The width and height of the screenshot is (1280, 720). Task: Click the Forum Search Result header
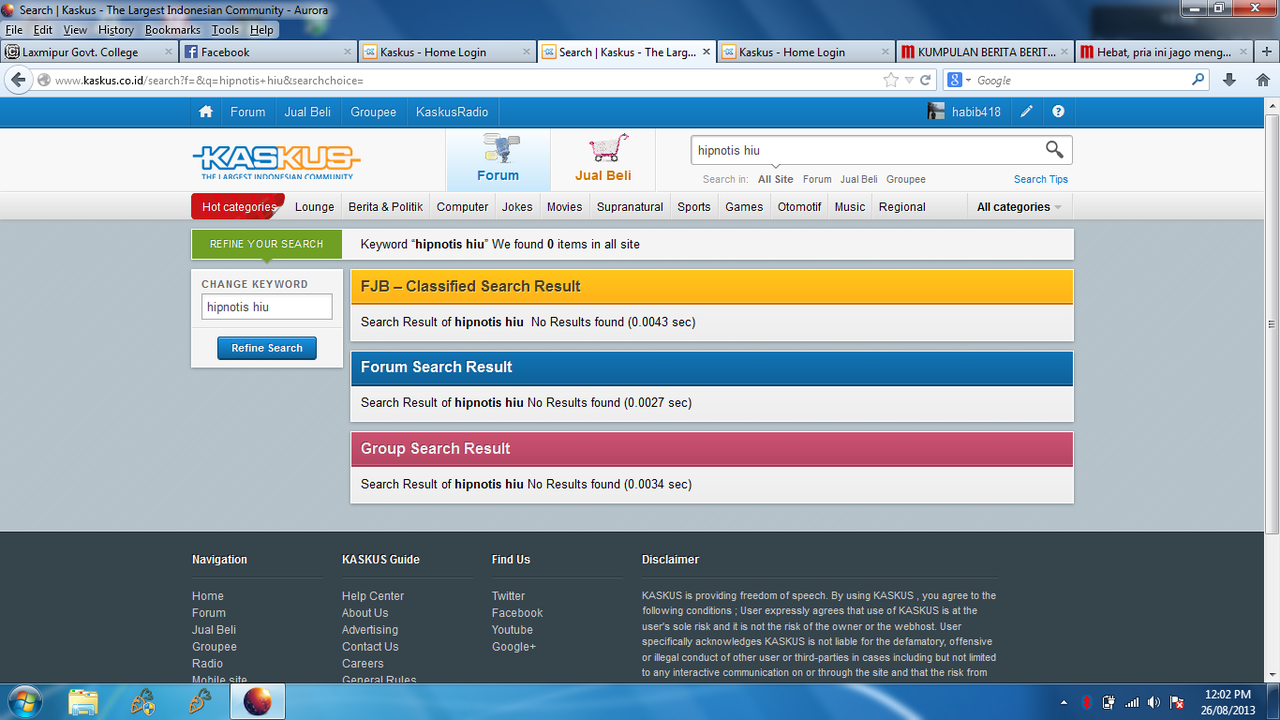(x=712, y=368)
